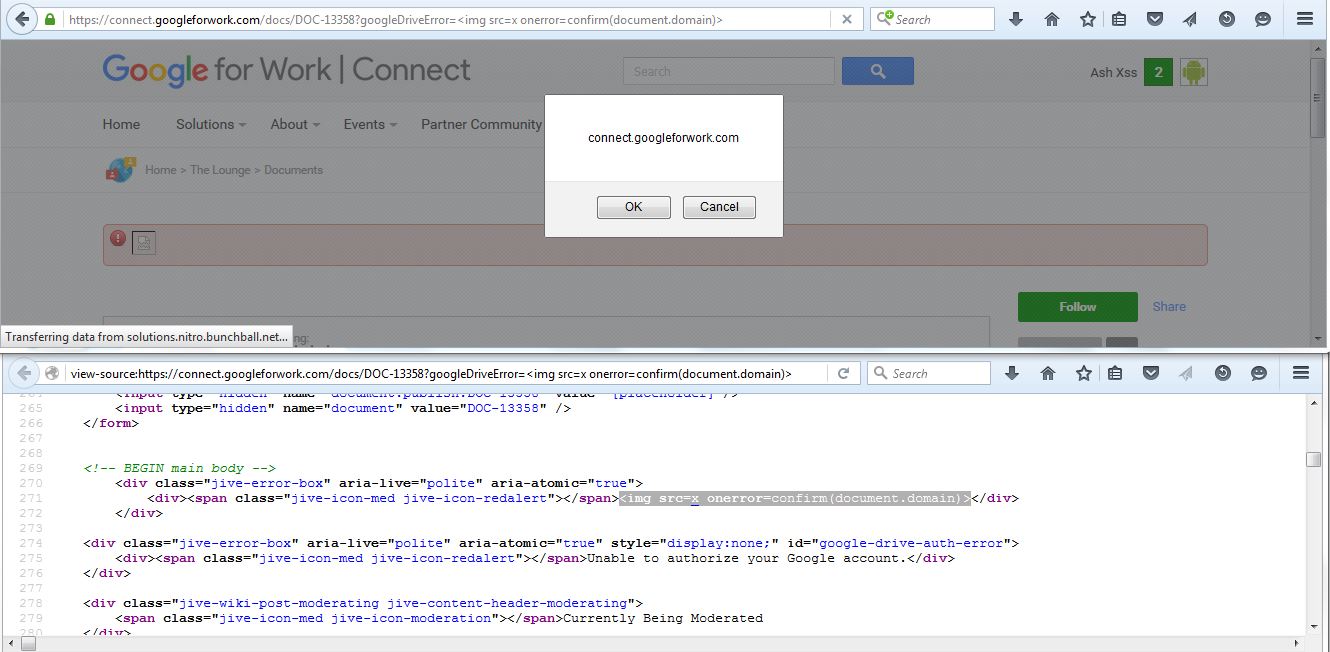Image resolution: width=1330 pixels, height=652 pixels.
Task: Click The Lounge place icon beside breadcrumbs
Action: (x=120, y=170)
